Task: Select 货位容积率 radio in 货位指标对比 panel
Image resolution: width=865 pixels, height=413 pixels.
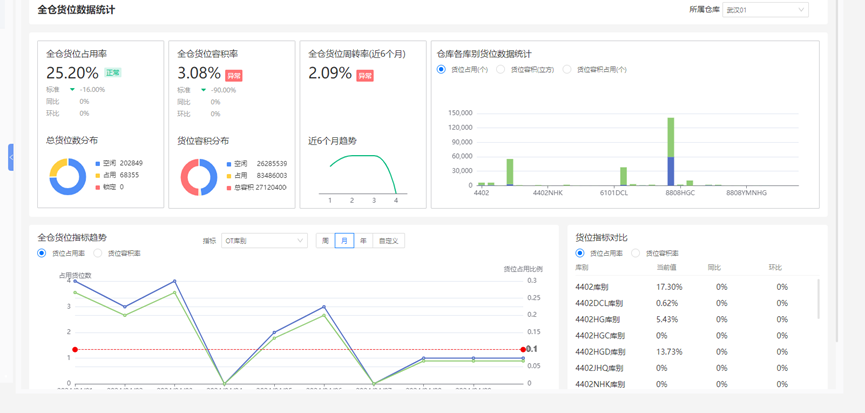Action: coord(636,254)
